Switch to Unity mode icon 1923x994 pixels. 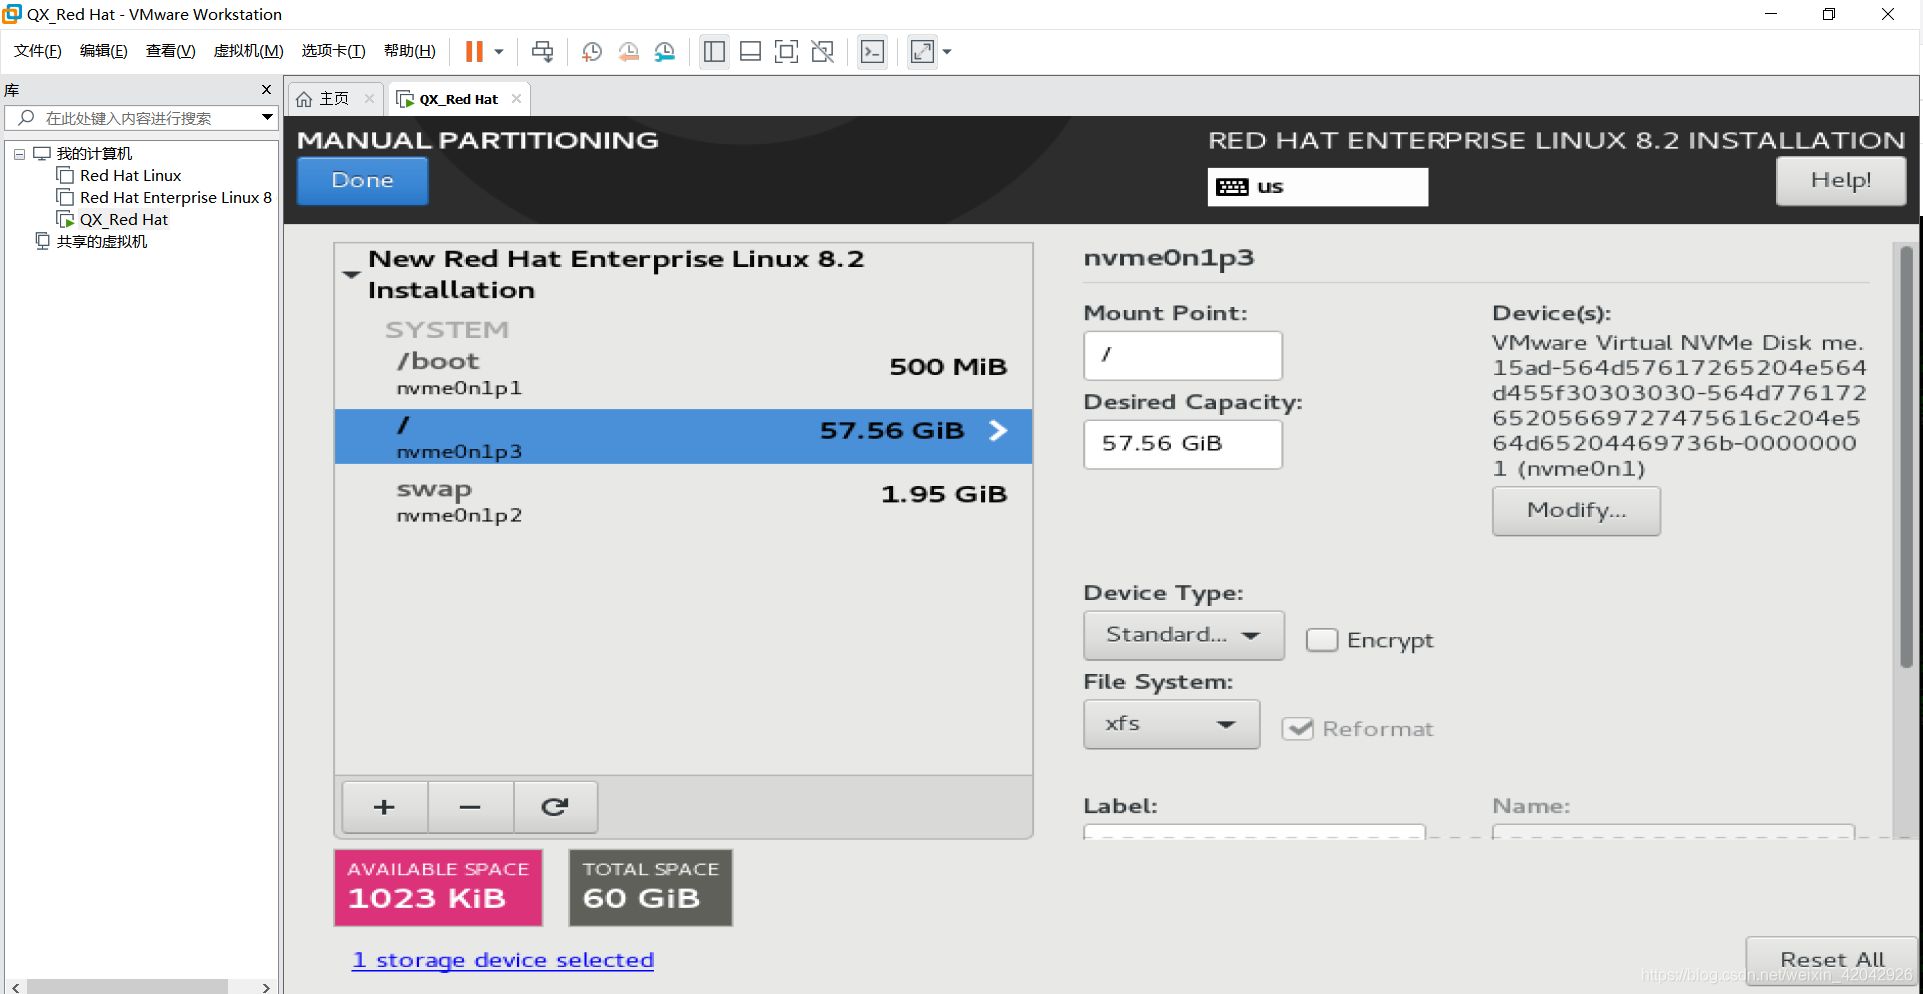tap(823, 51)
